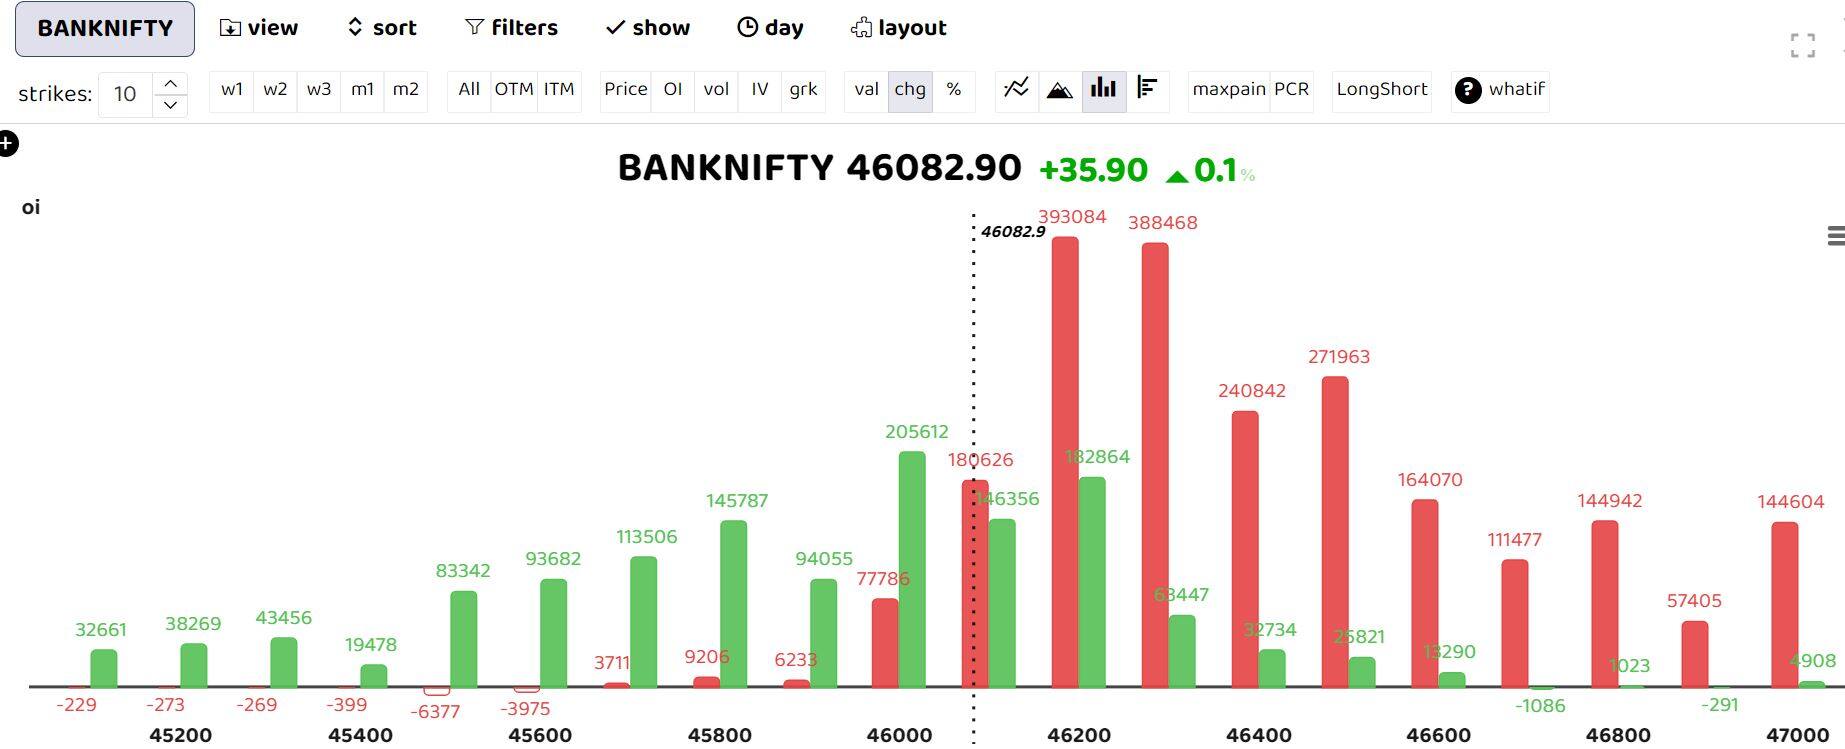Click the black plus circle icon
This screenshot has height=749, width=1845.
point(8,144)
